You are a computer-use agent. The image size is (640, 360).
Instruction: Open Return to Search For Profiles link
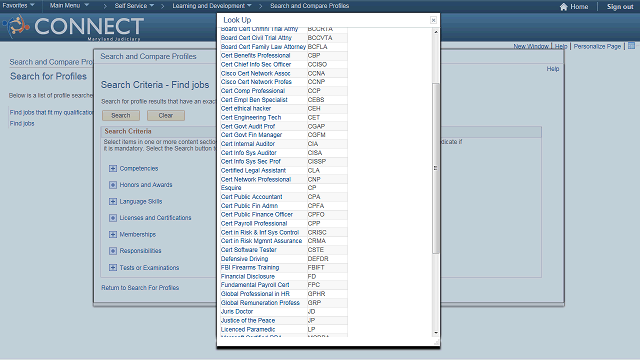[140, 288]
